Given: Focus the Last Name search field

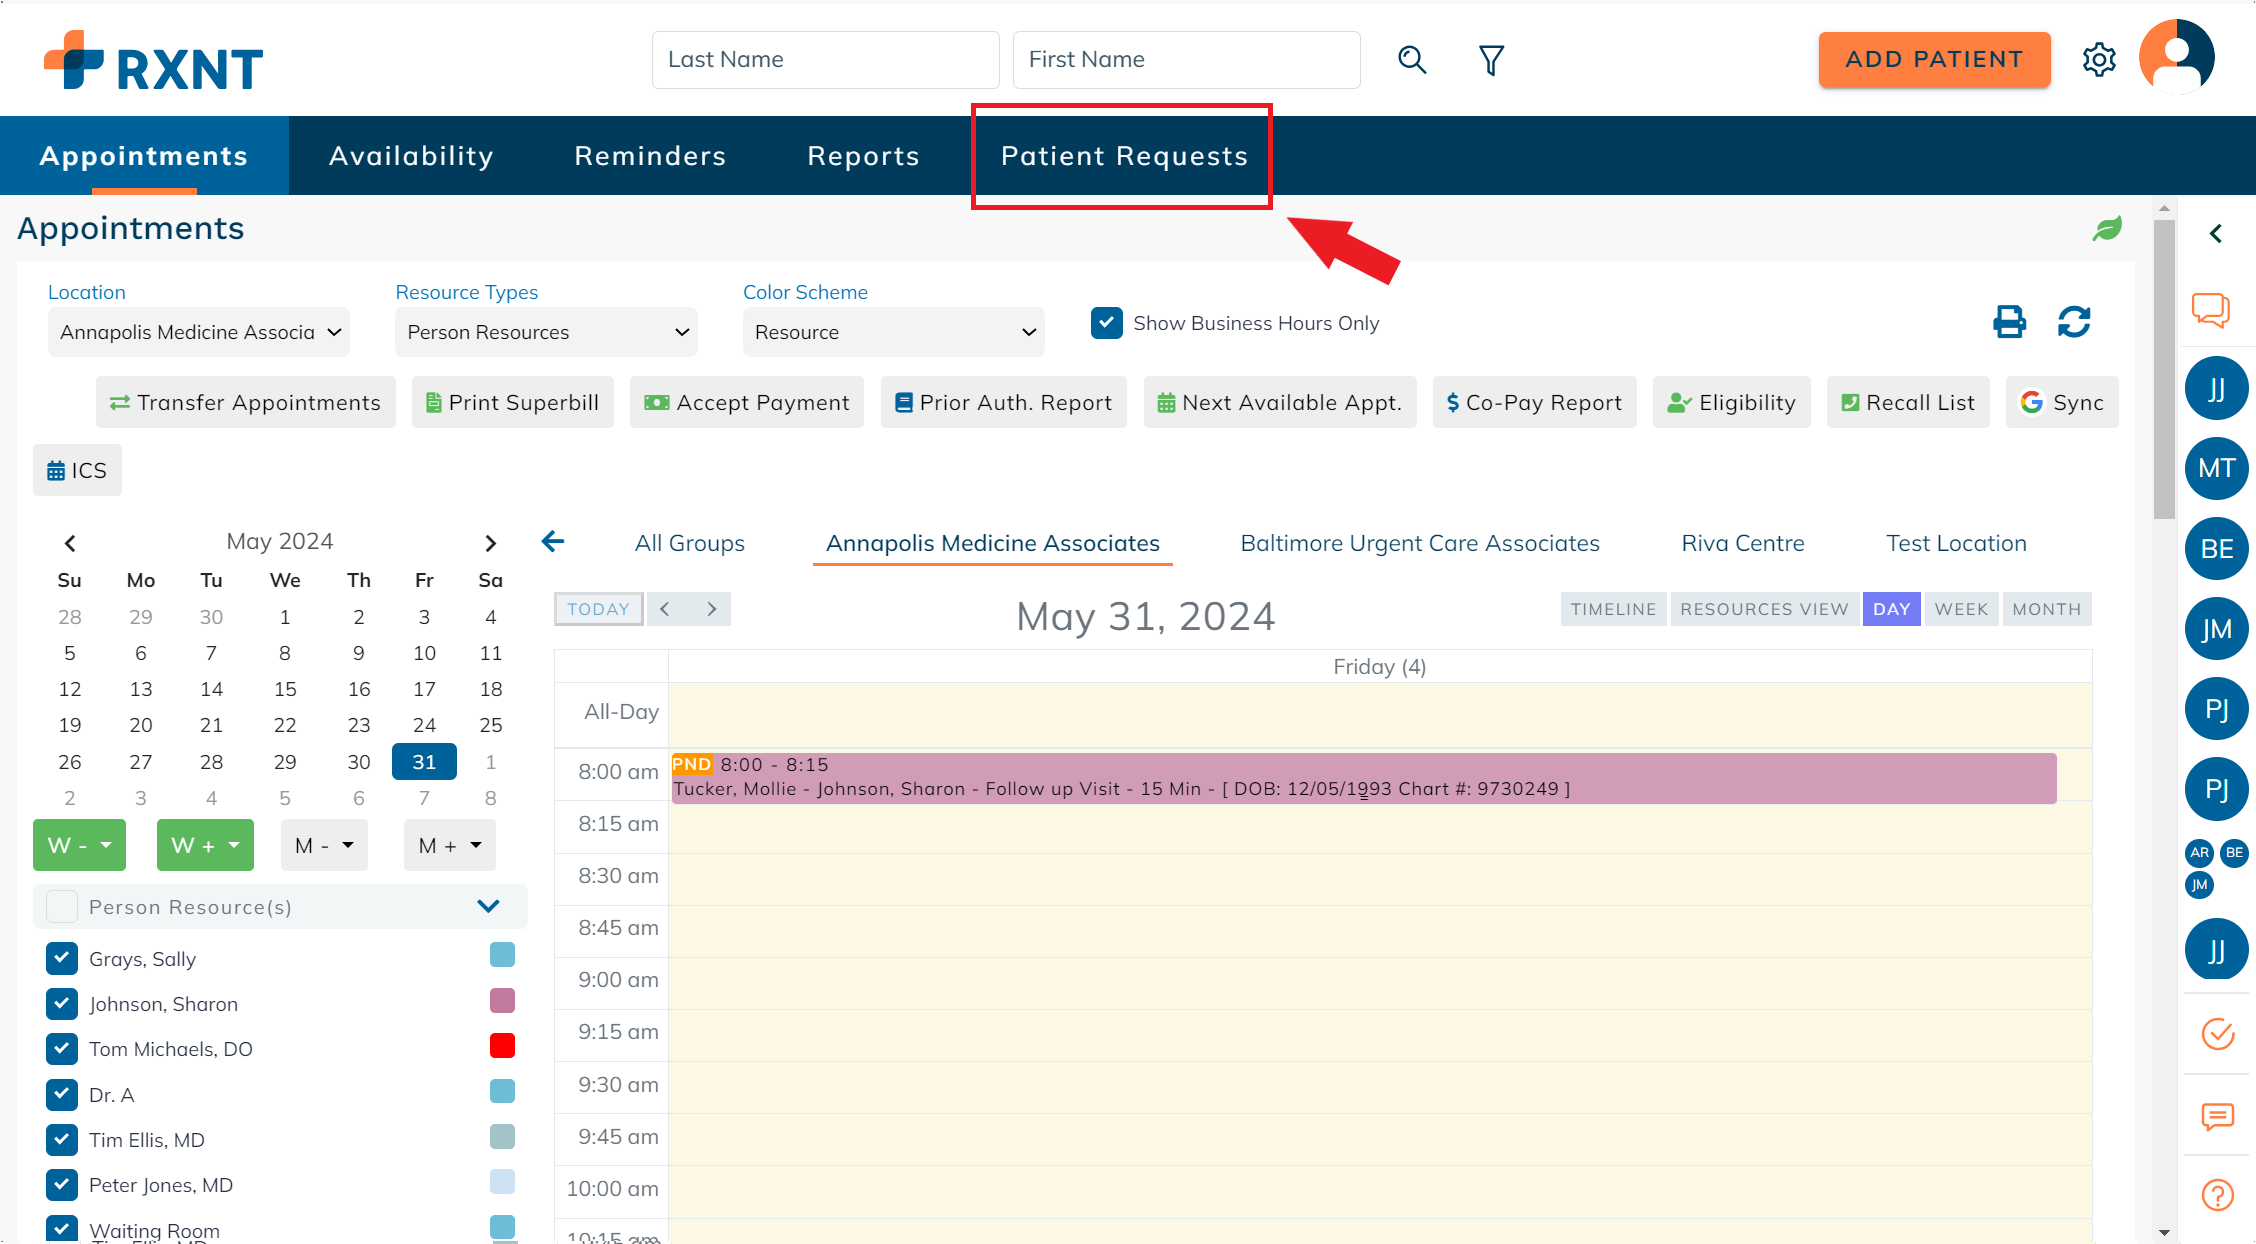Looking at the screenshot, I should pyautogui.click(x=826, y=60).
